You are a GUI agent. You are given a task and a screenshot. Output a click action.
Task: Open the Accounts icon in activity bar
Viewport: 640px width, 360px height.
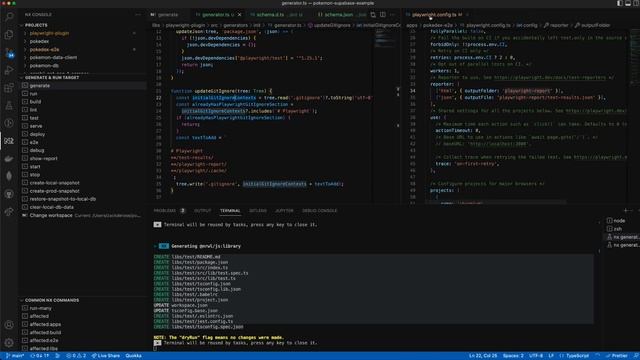9,325
